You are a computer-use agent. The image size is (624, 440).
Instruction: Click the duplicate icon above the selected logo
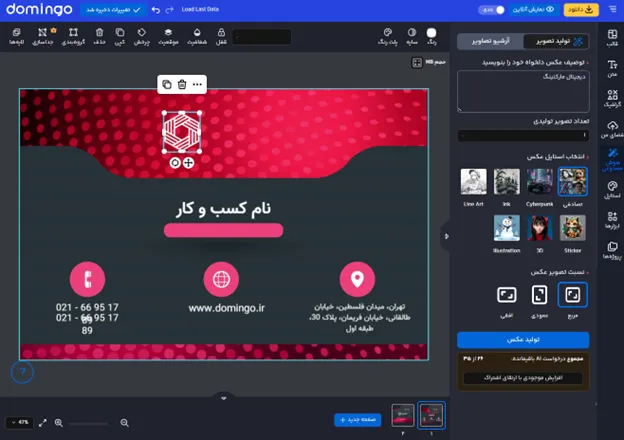166,85
